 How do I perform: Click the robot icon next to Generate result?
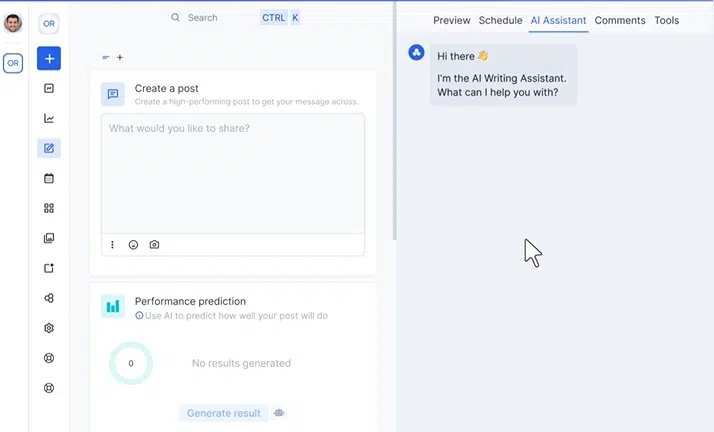(279, 413)
